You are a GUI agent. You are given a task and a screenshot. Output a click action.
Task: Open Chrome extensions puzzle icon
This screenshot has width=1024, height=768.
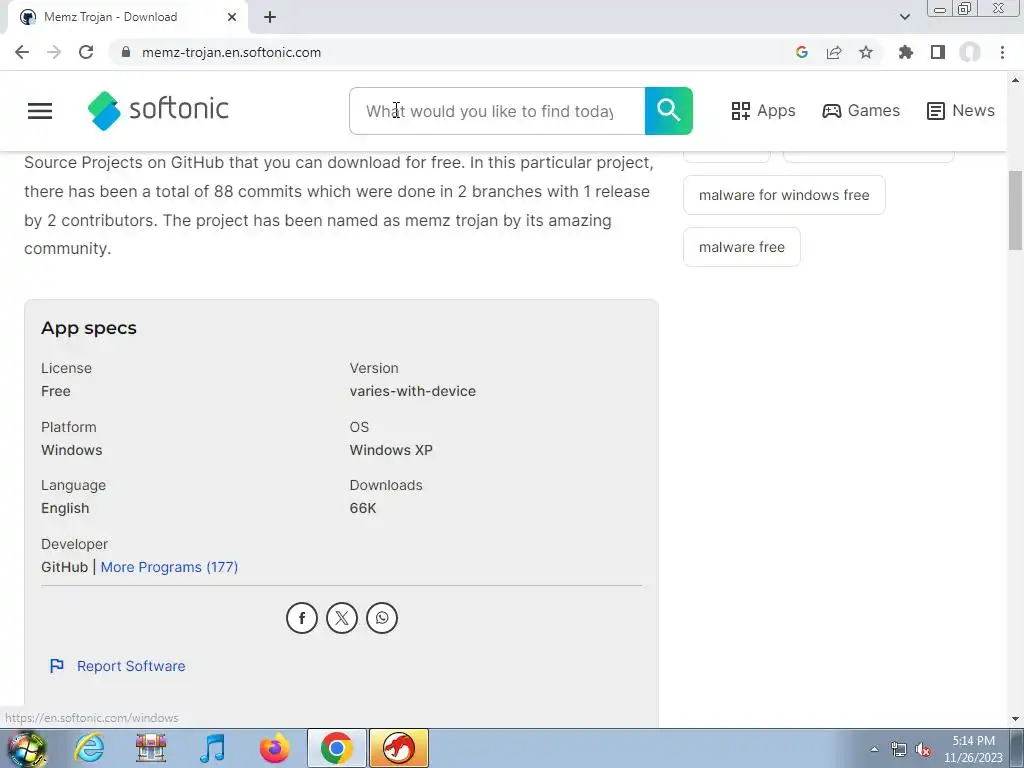906,52
